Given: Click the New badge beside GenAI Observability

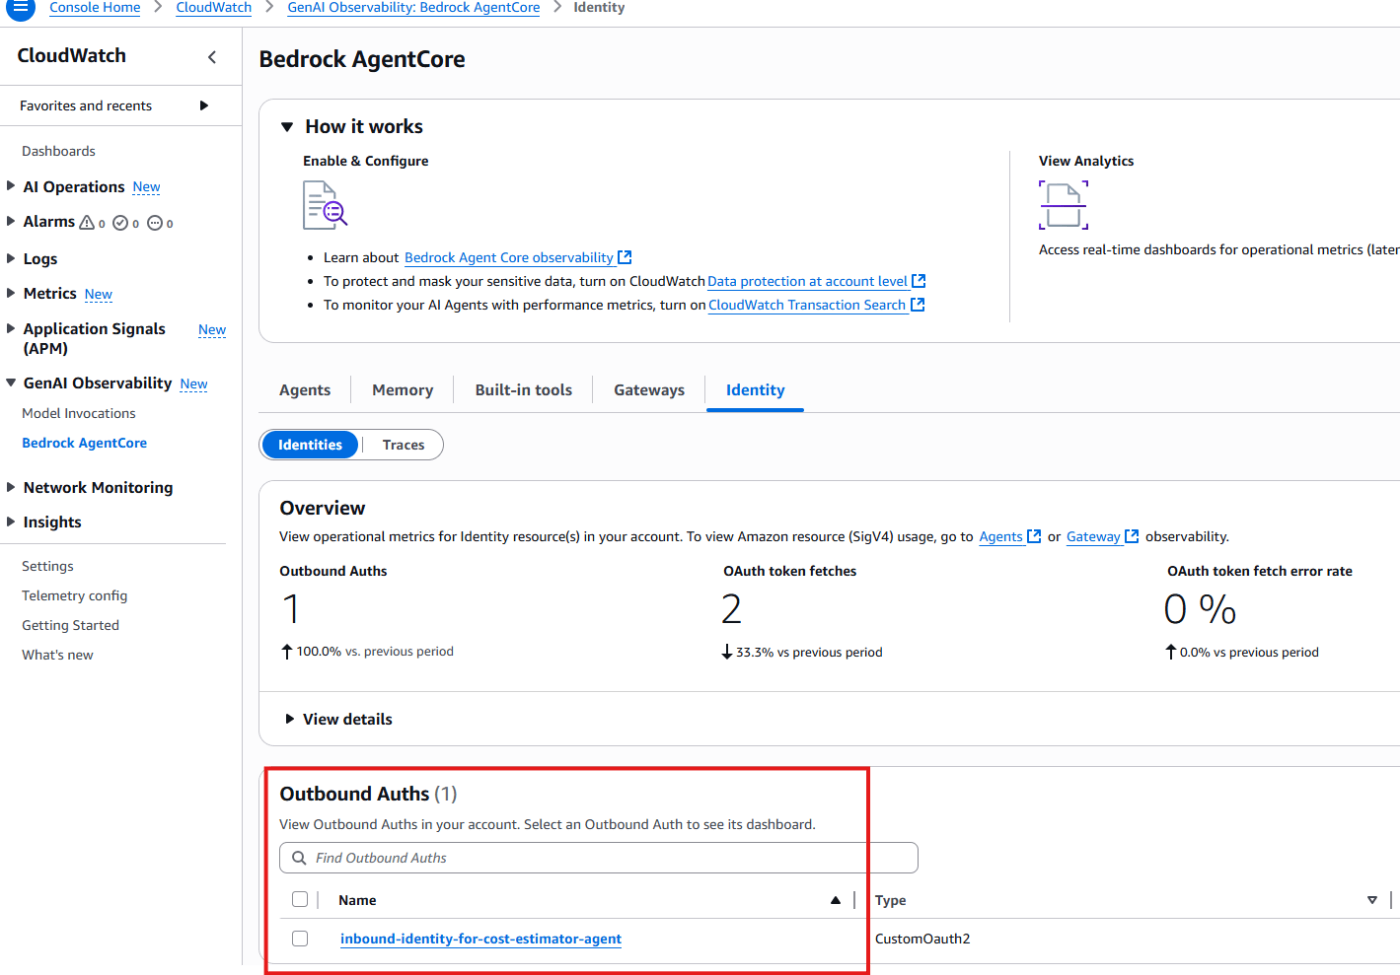Looking at the screenshot, I should tap(194, 384).
